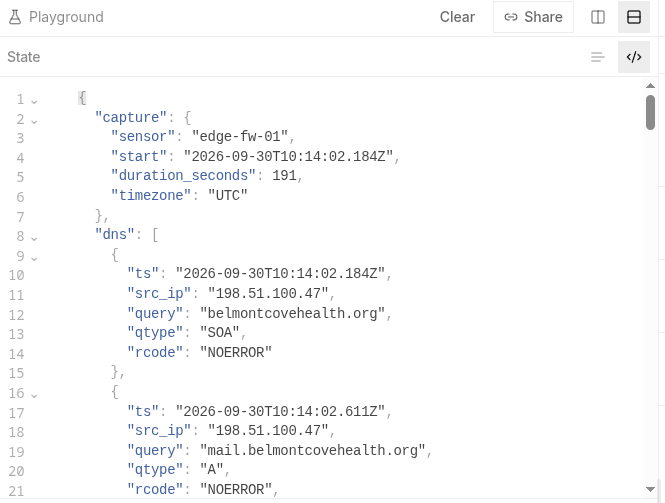Collapse root object at line 1
665x503 pixels.
[x=34, y=101]
